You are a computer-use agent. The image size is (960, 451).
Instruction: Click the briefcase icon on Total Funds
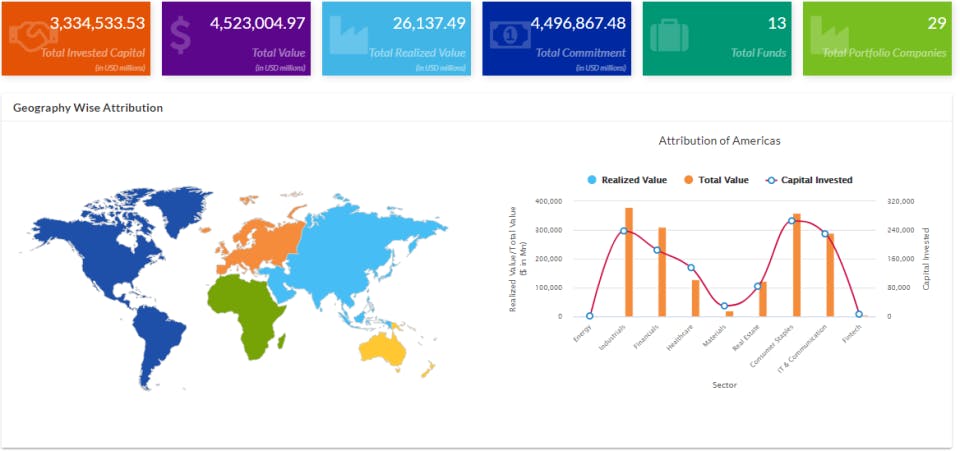pos(669,35)
